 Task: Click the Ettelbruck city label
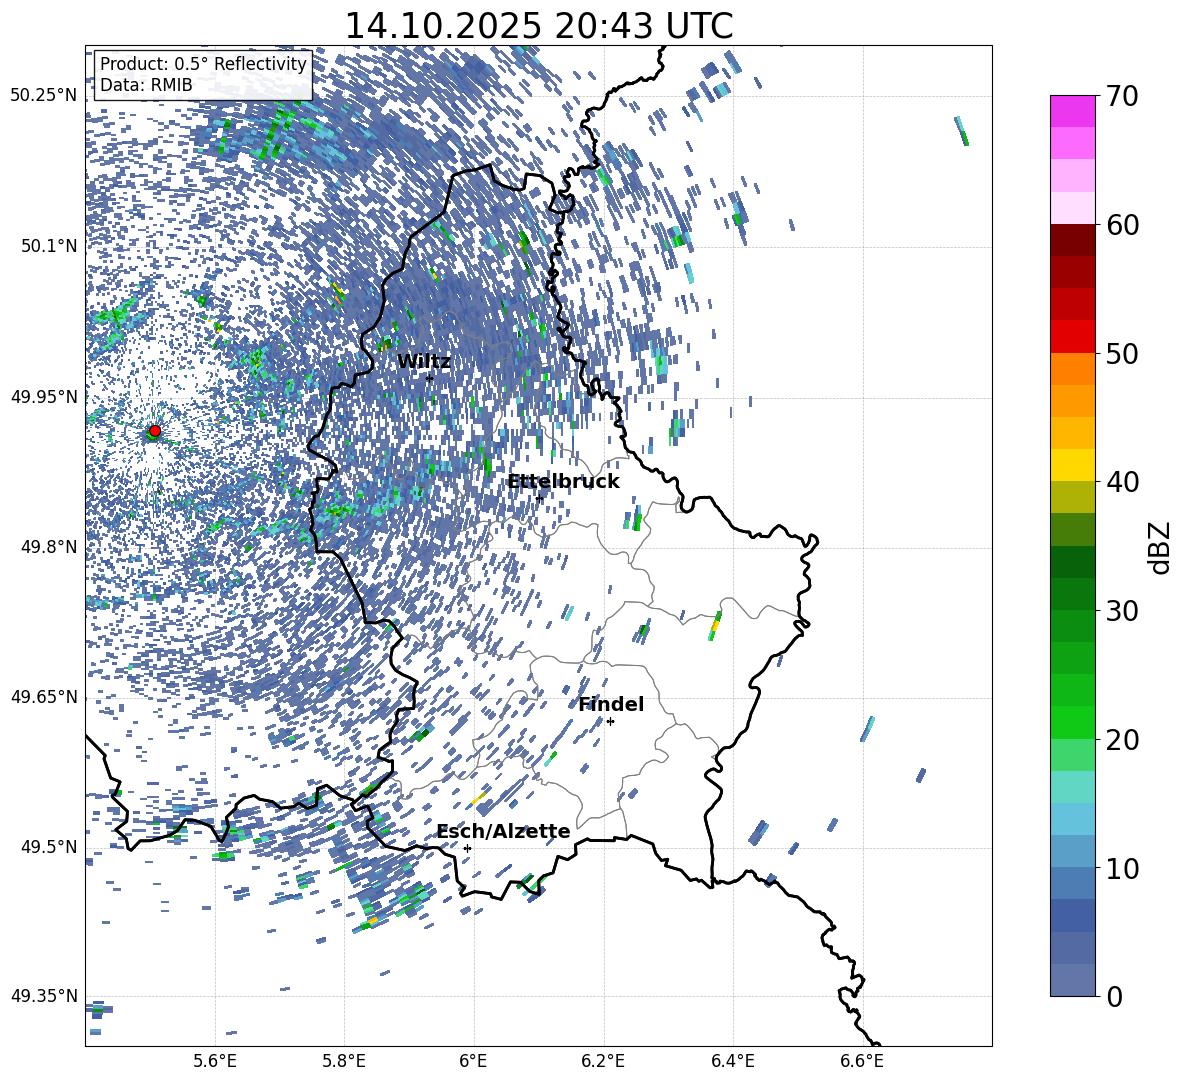click(x=563, y=482)
